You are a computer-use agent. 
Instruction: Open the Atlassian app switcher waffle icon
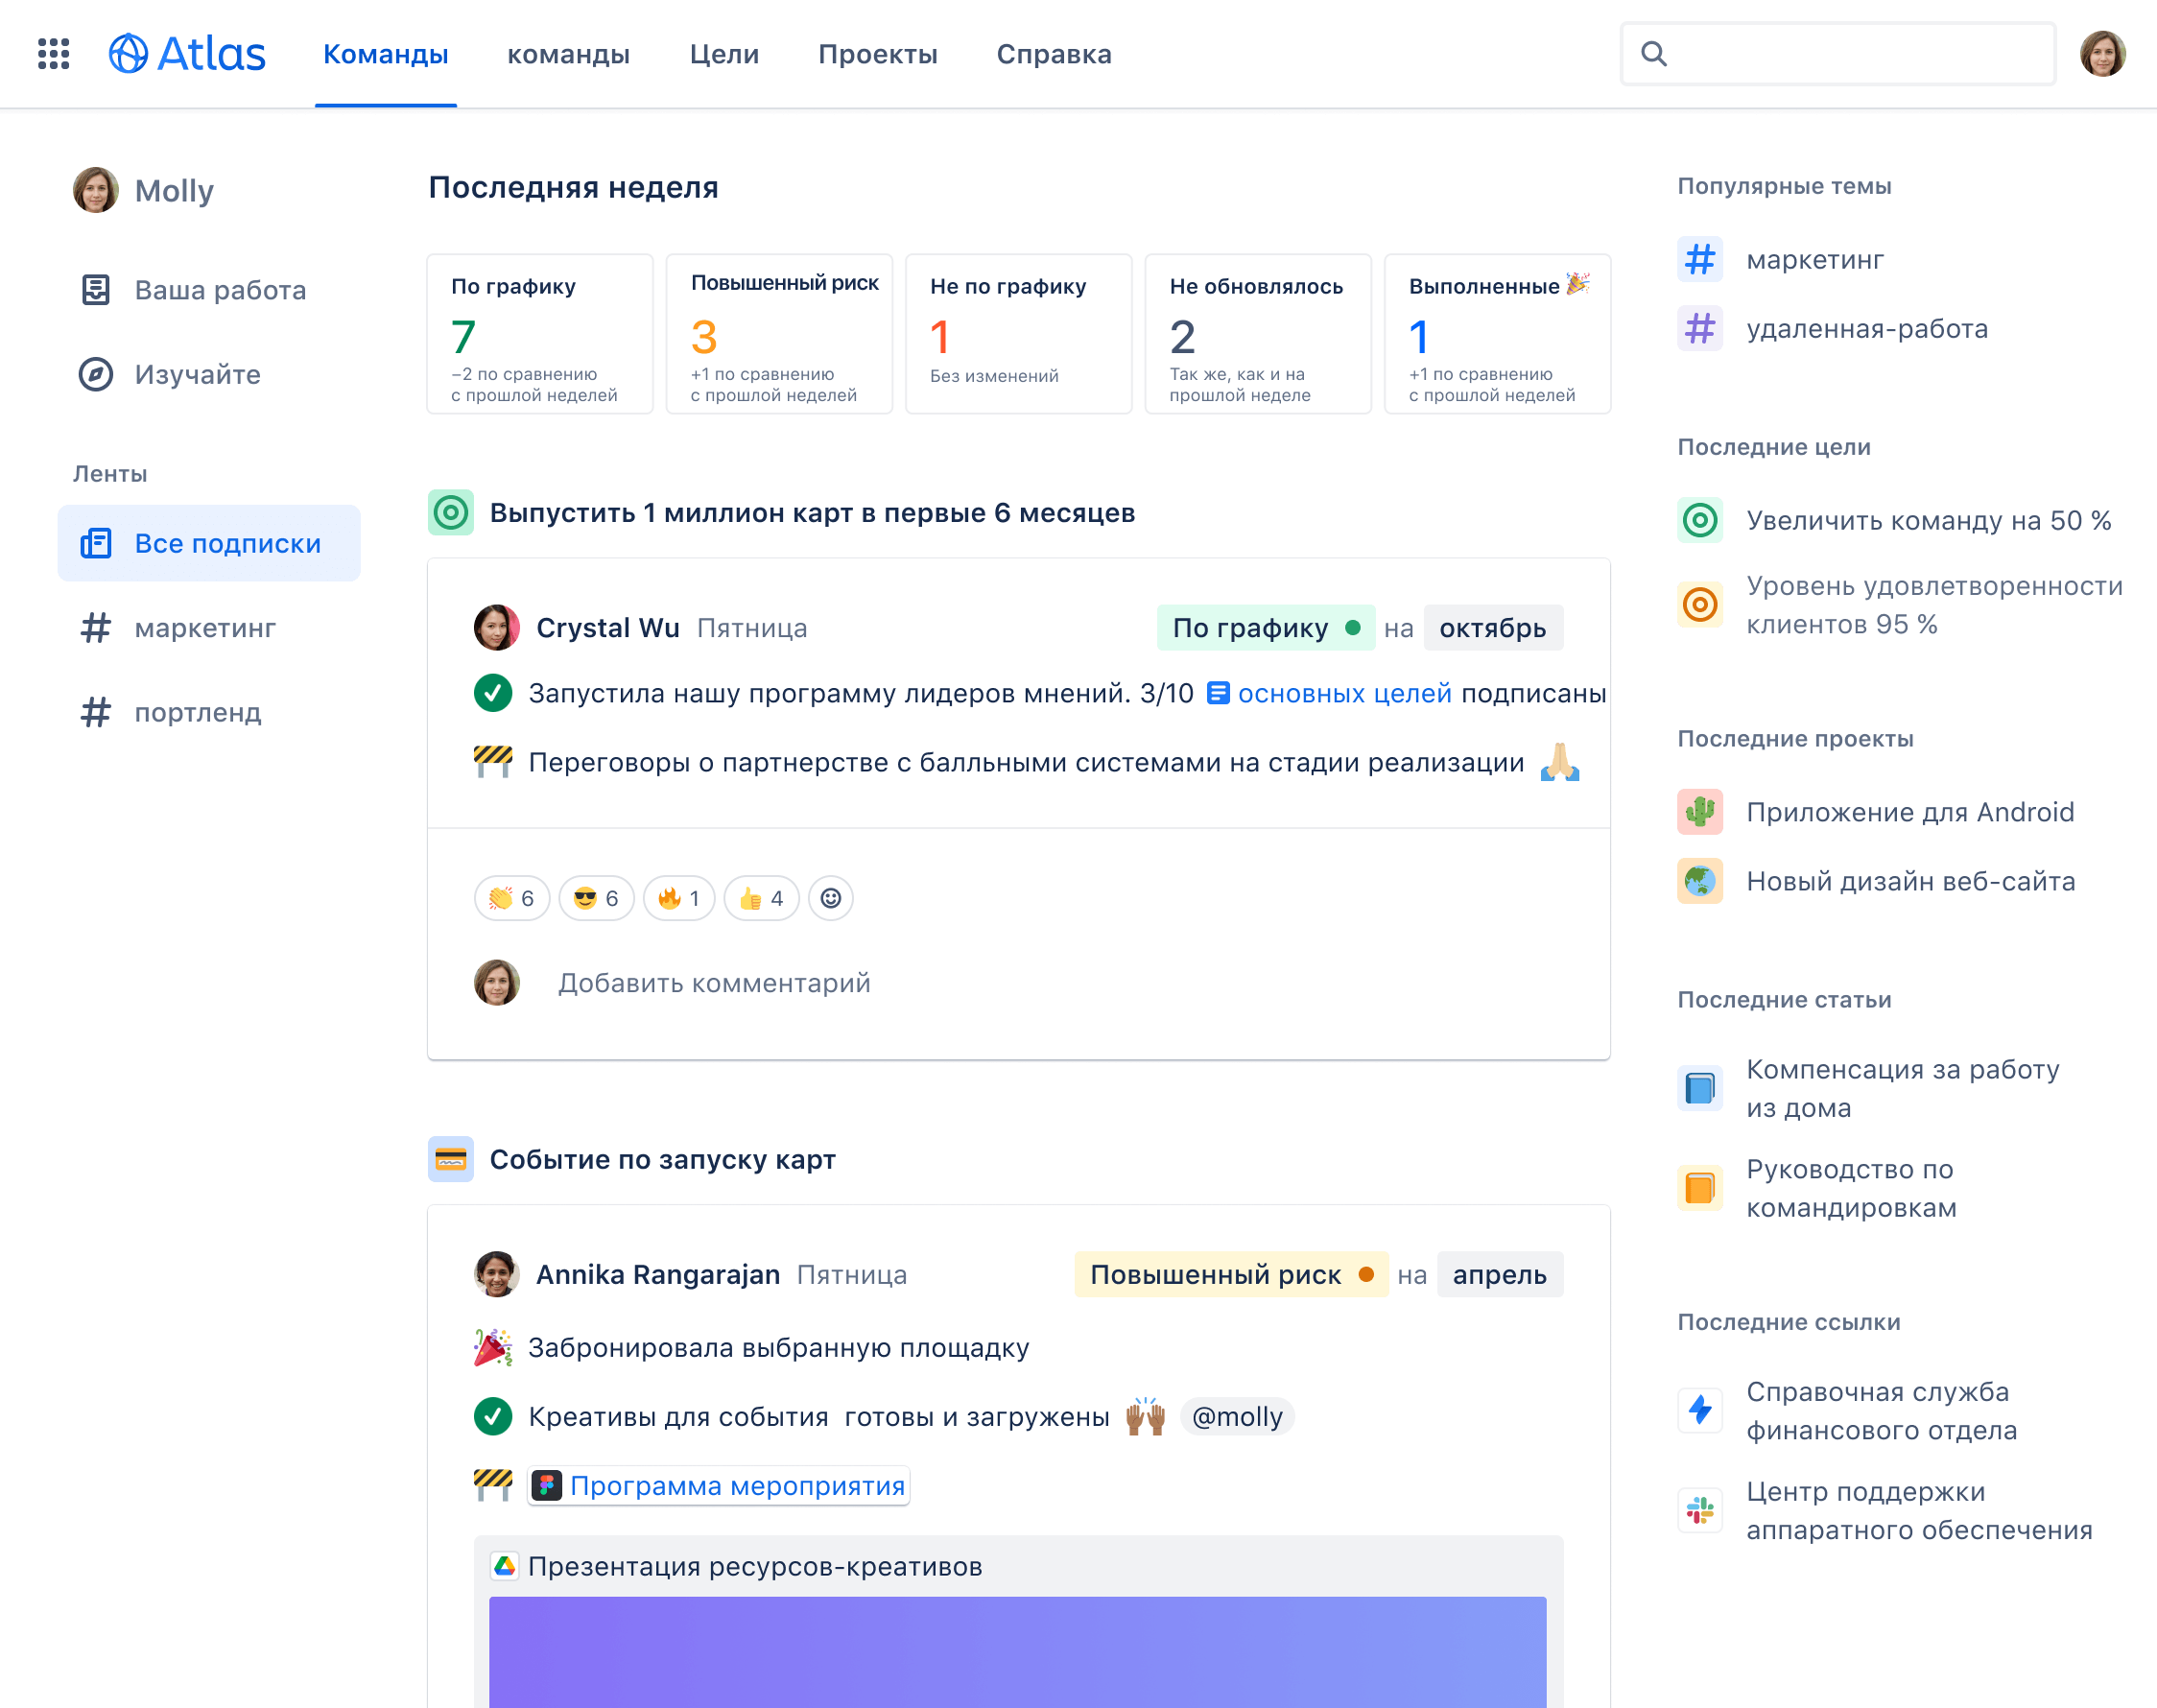tap(52, 54)
